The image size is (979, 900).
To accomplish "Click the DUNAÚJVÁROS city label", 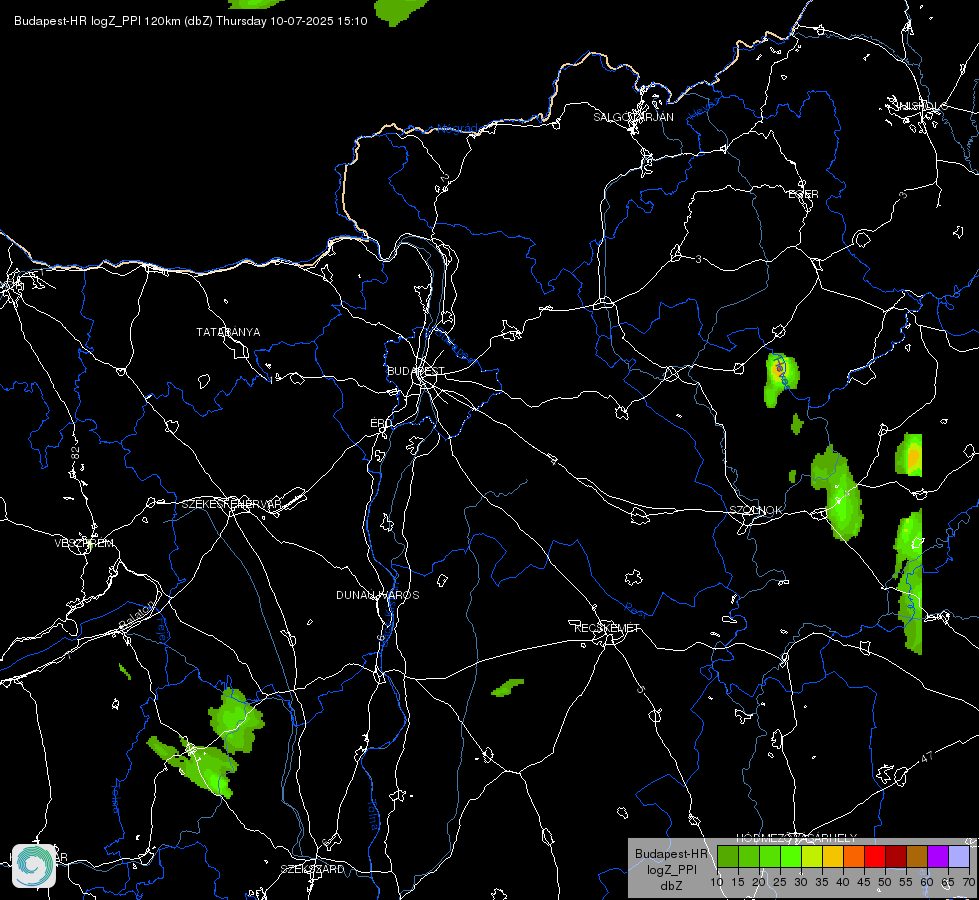I will coord(378,595).
